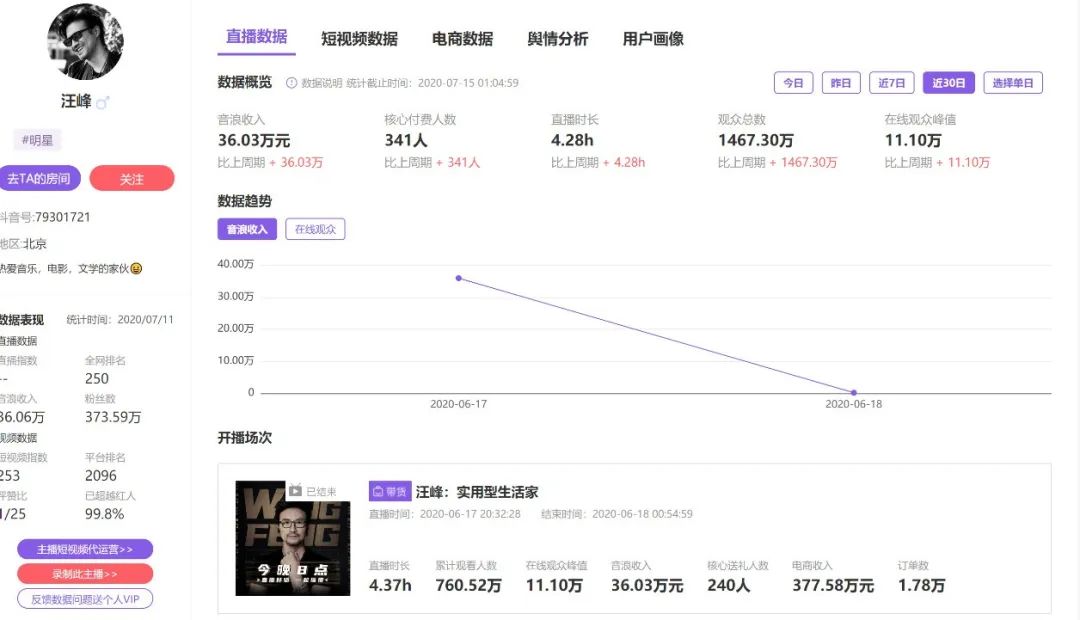Click the 录制此主播 button
Image resolution: width=1080 pixels, height=620 pixels.
pos(85,573)
